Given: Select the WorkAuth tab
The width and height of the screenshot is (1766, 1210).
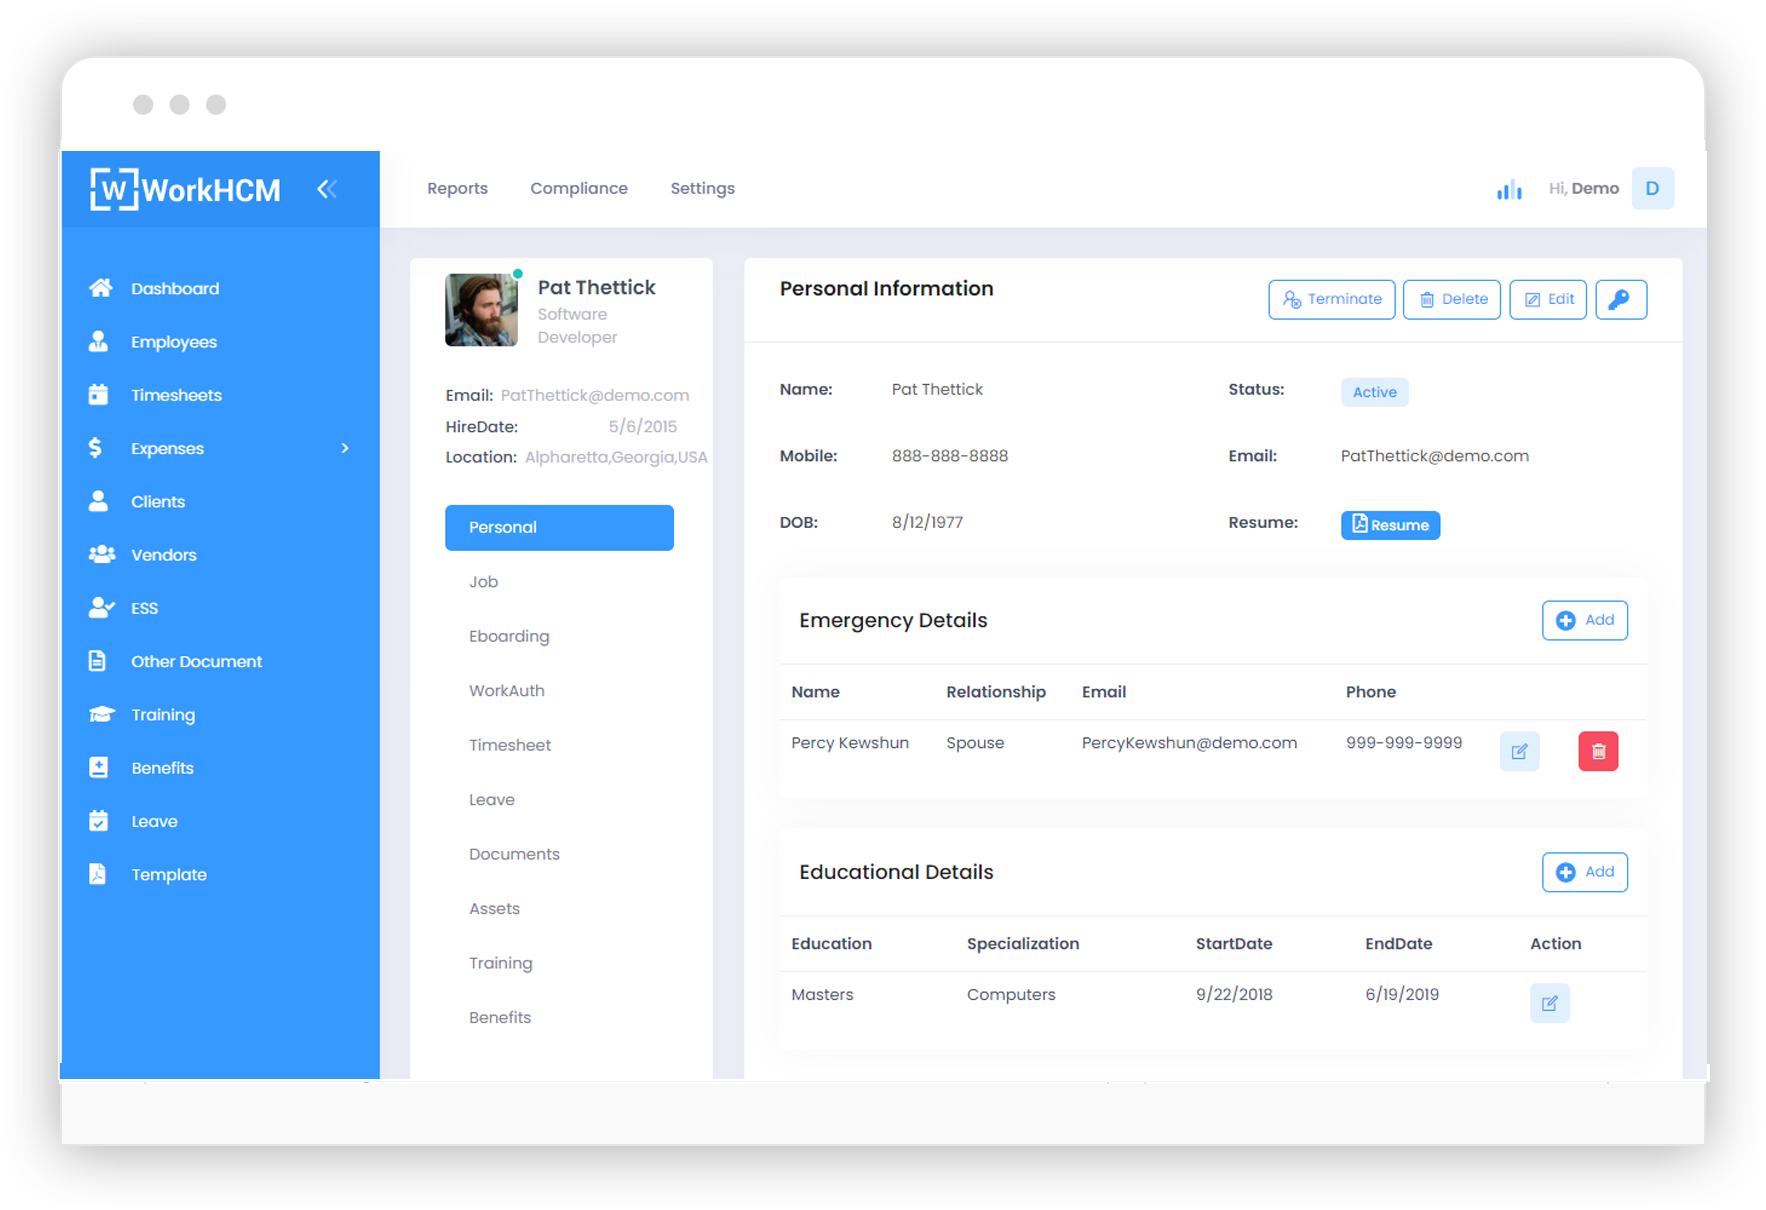Looking at the screenshot, I should pyautogui.click(x=506, y=690).
